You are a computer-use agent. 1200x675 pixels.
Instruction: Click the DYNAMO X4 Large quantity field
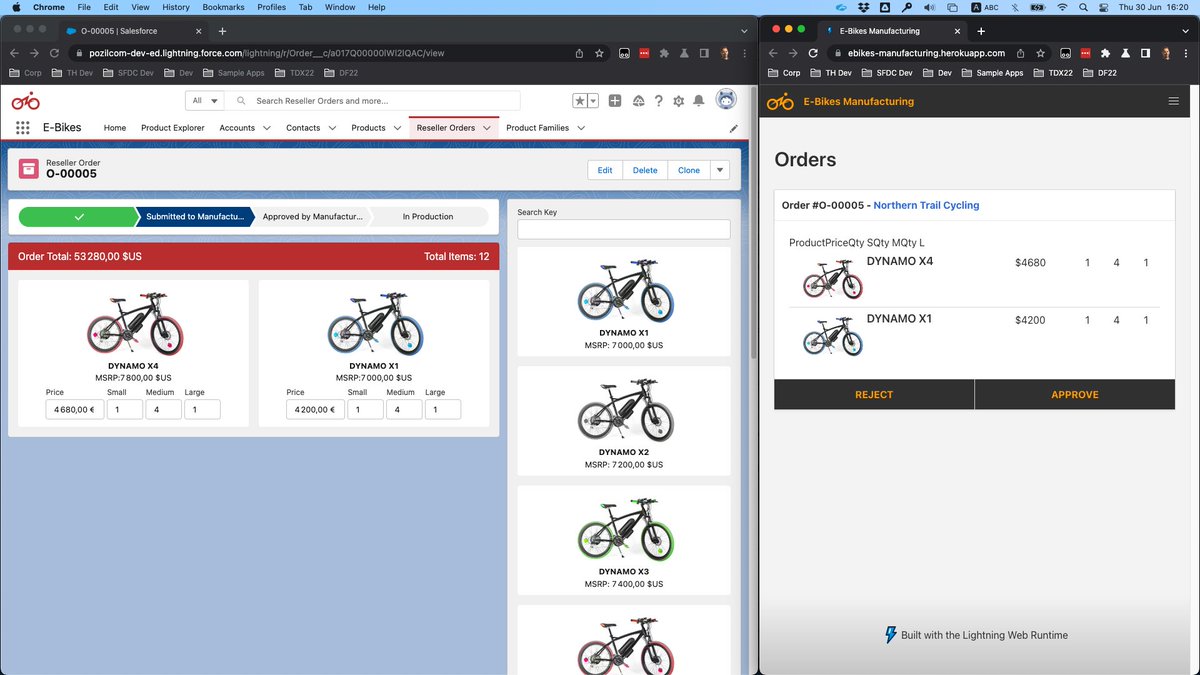tap(202, 409)
